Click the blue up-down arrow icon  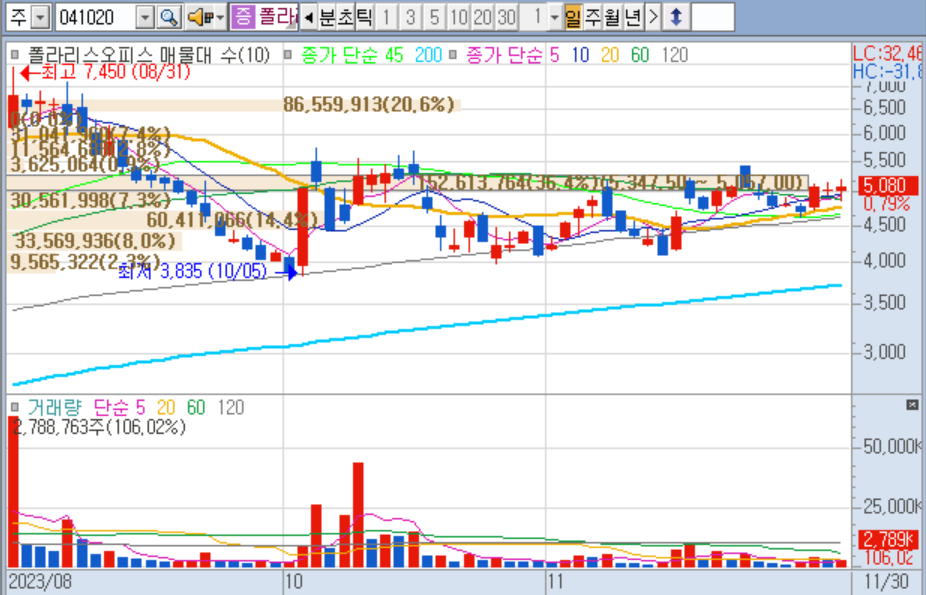[x=676, y=17]
